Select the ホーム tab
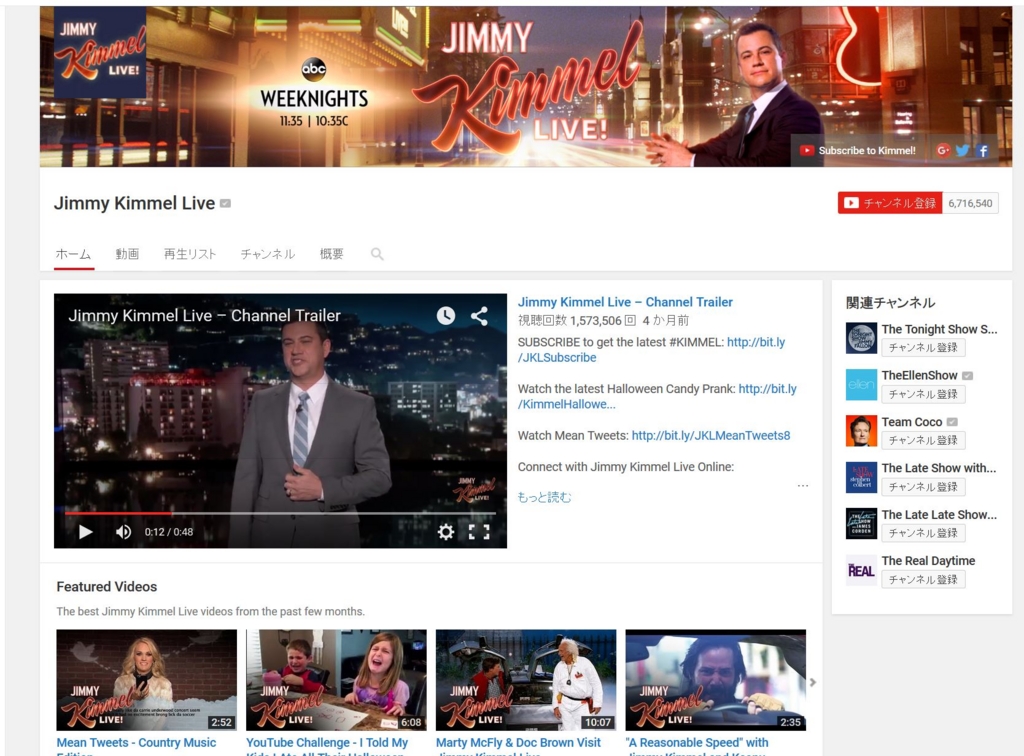This screenshot has width=1024, height=756. pyautogui.click(x=73, y=254)
